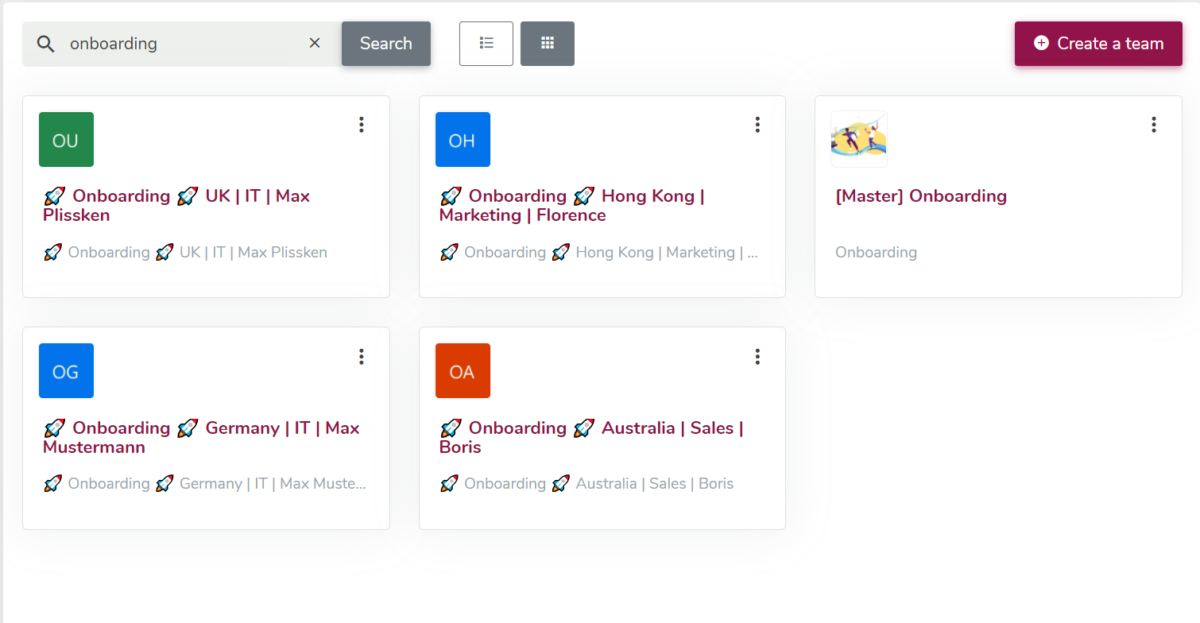Open kebab menu on Germany IT card
This screenshot has width=1200, height=623.
point(361,356)
